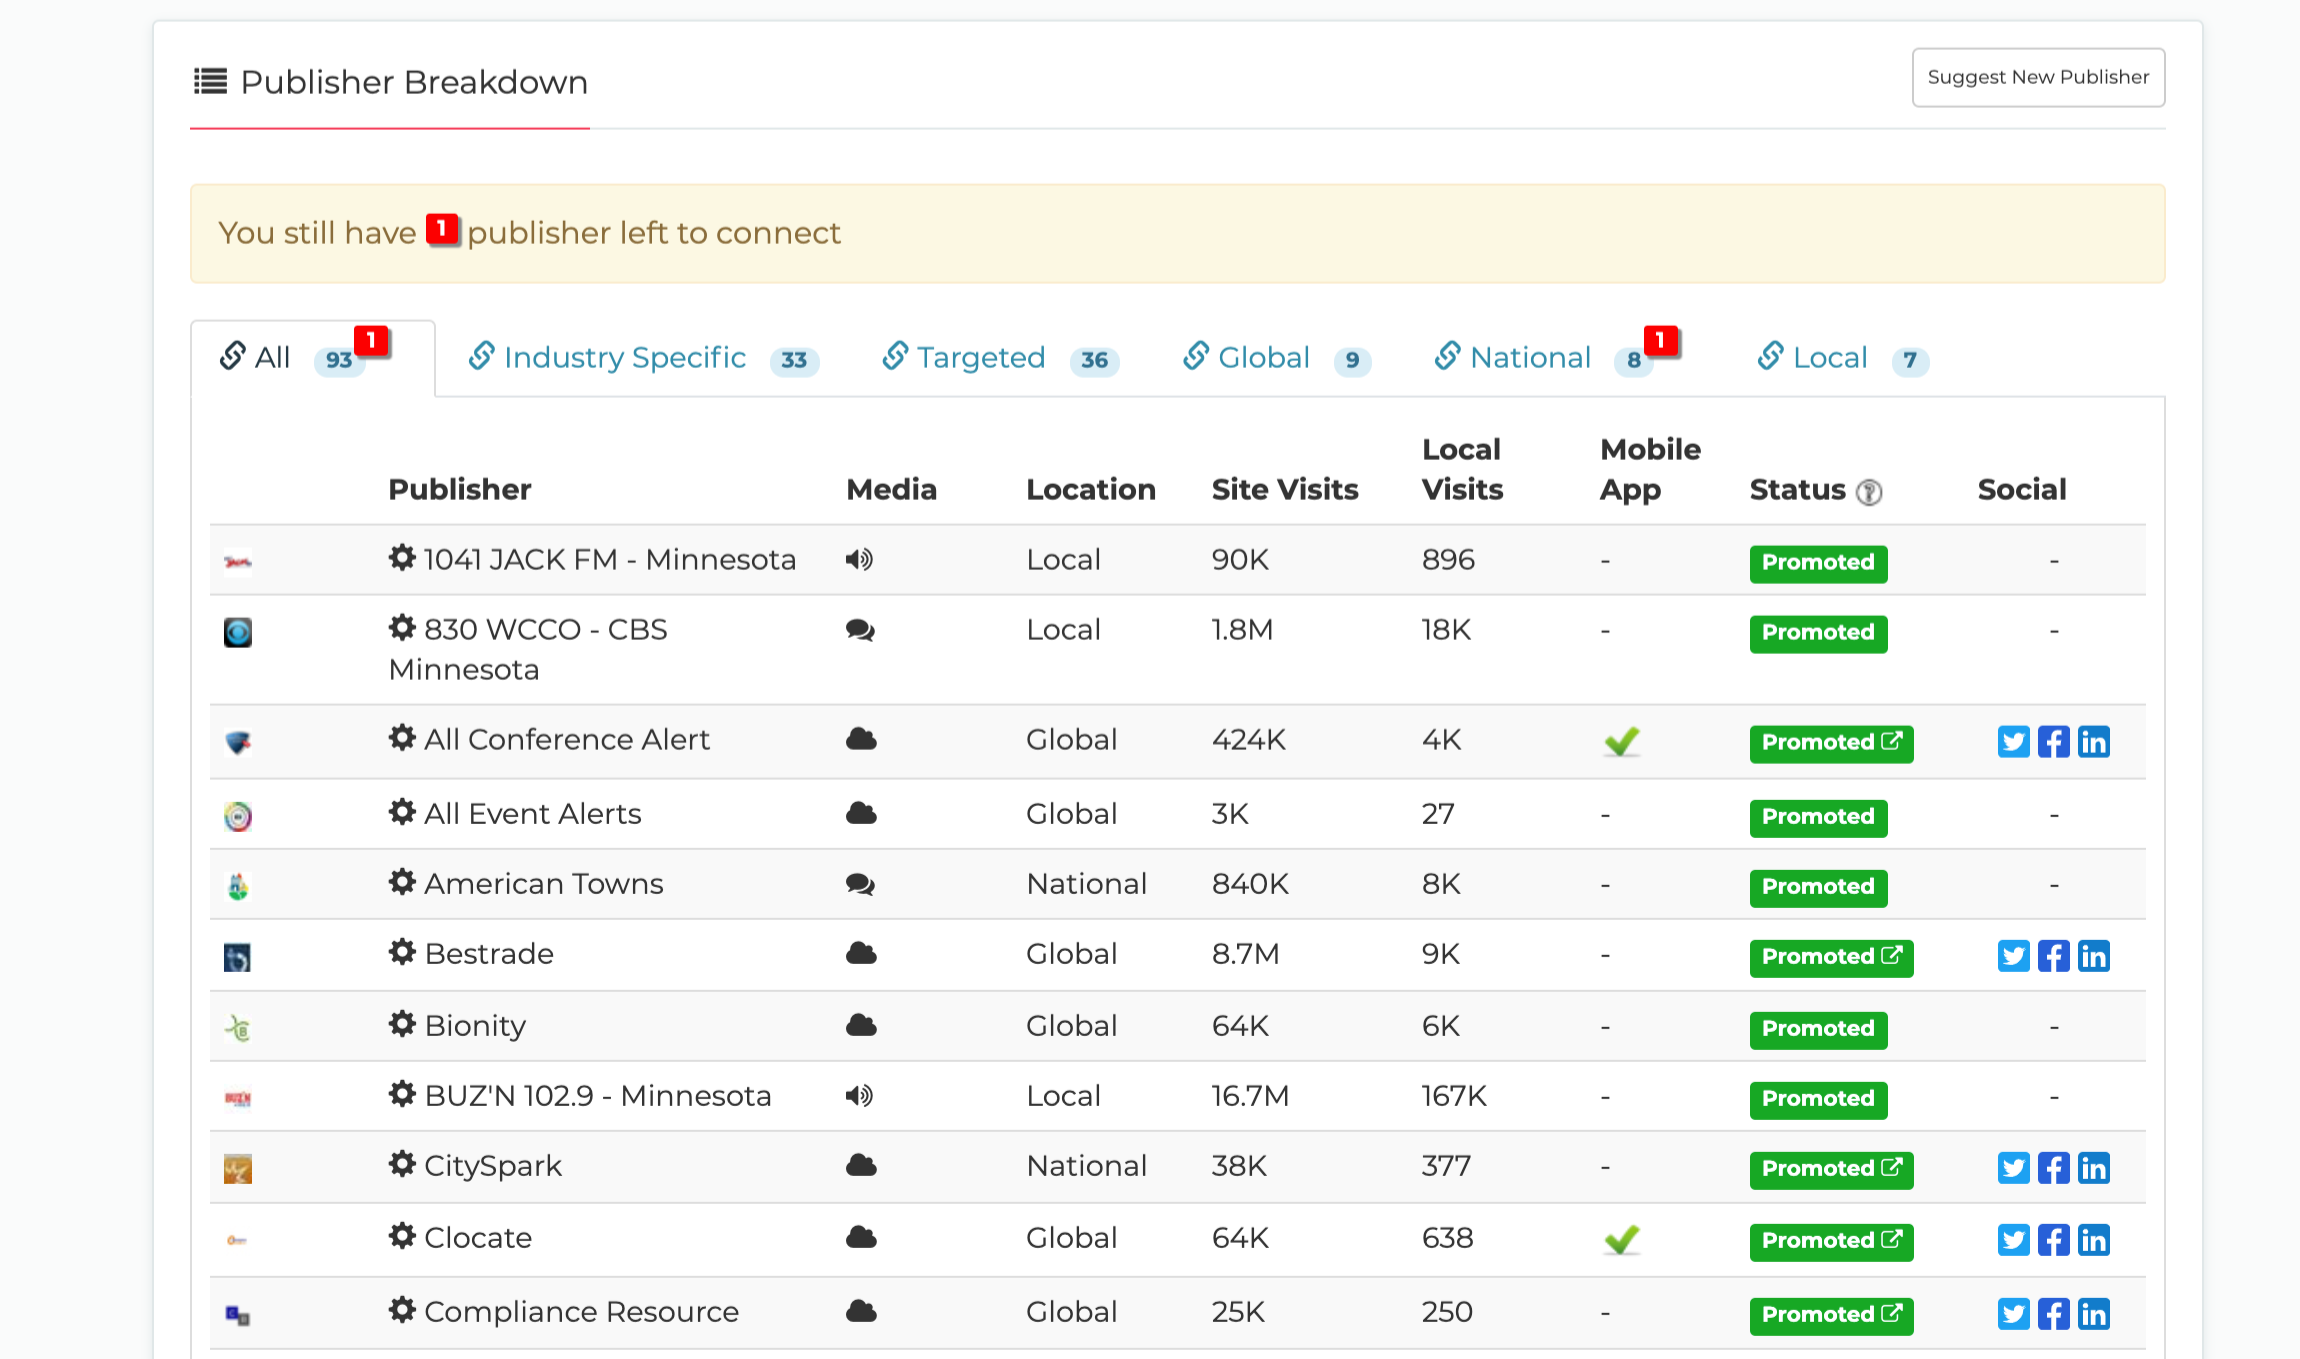Switch to the Targeted tab

point(1000,358)
